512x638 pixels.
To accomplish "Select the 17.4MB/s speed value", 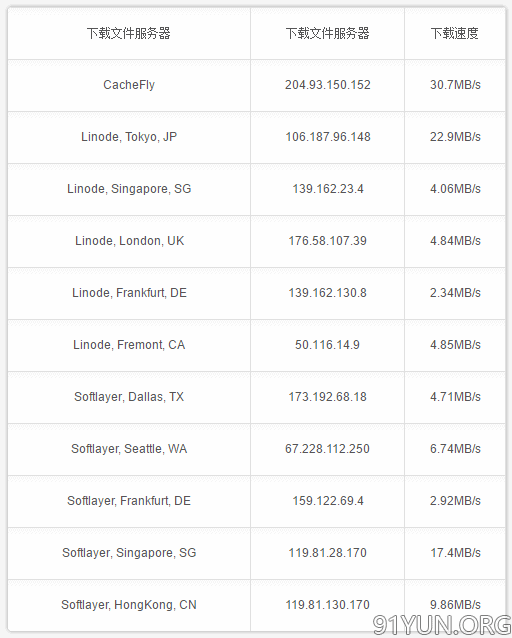I will (x=455, y=553).
